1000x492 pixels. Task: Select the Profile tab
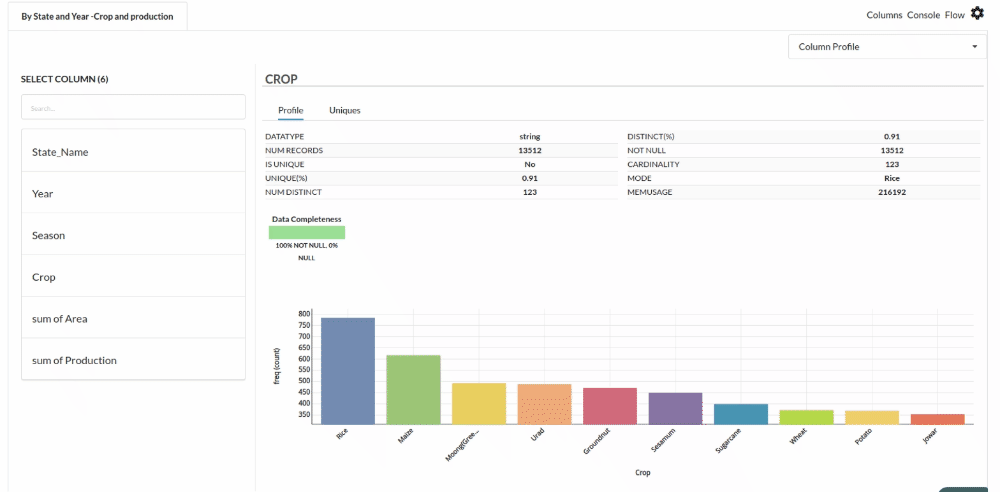291,110
